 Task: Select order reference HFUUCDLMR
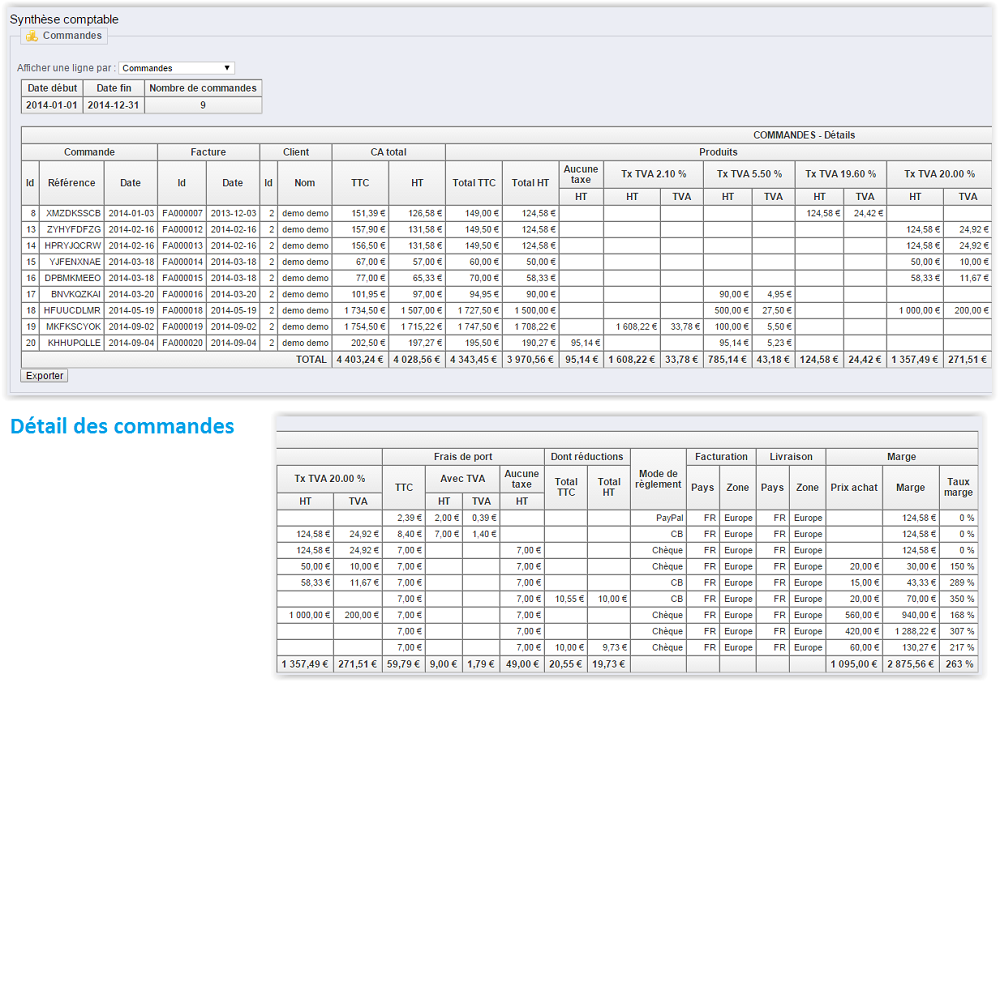74,310
